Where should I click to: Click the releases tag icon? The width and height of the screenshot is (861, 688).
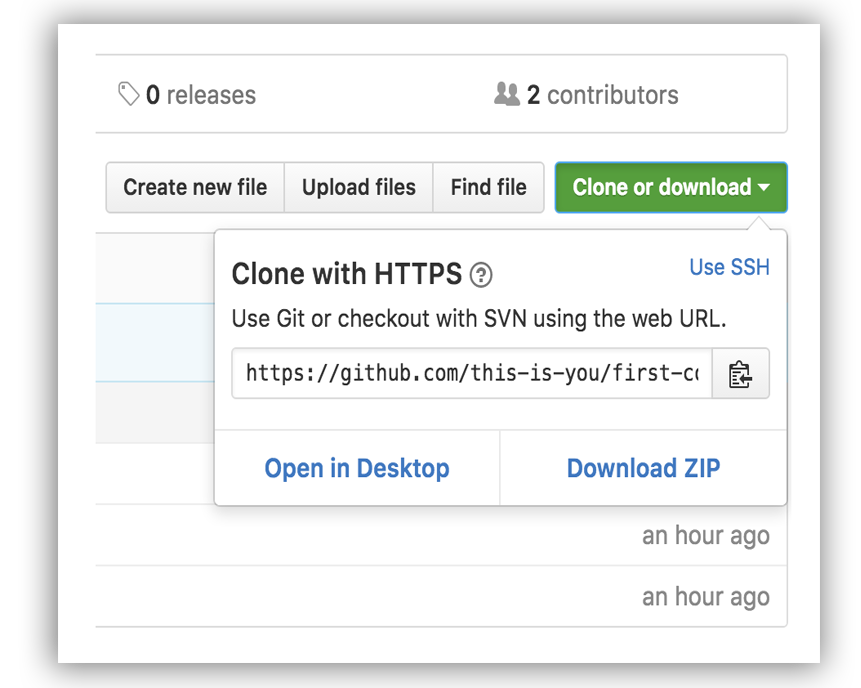coord(126,93)
